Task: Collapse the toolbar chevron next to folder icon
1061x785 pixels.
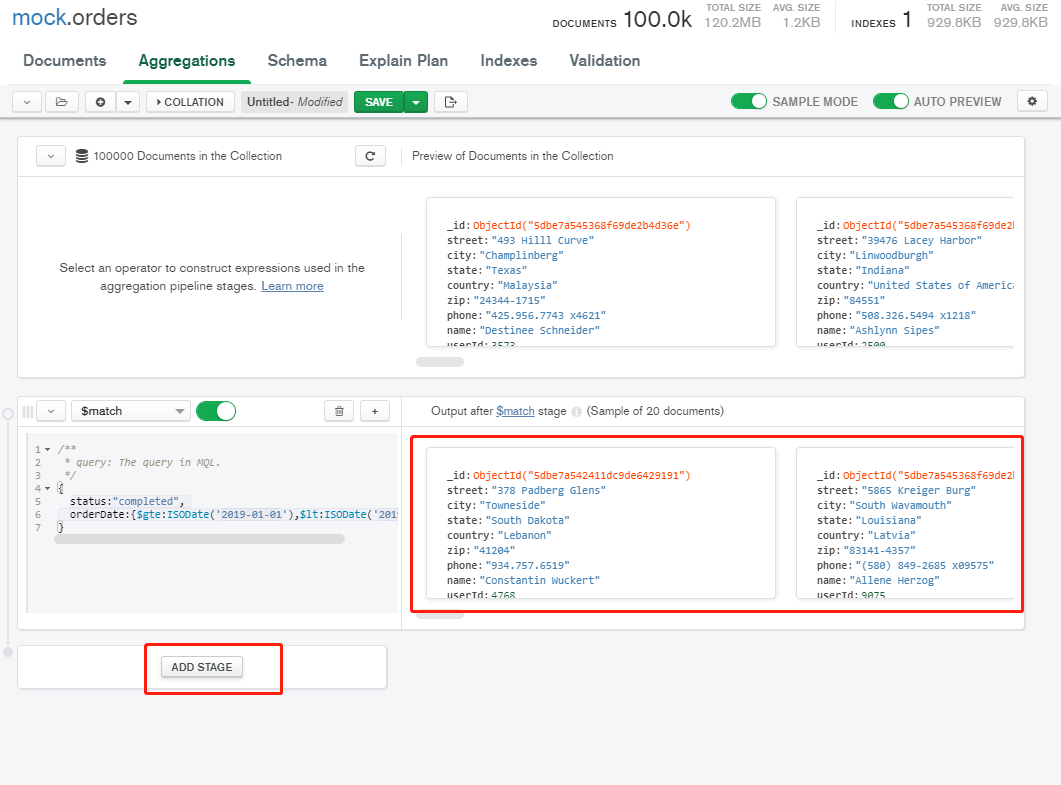Action: coord(27,102)
